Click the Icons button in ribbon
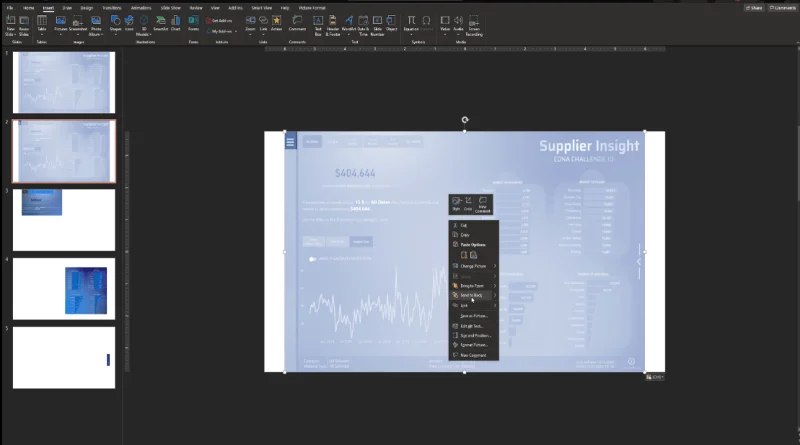 click(x=129, y=23)
